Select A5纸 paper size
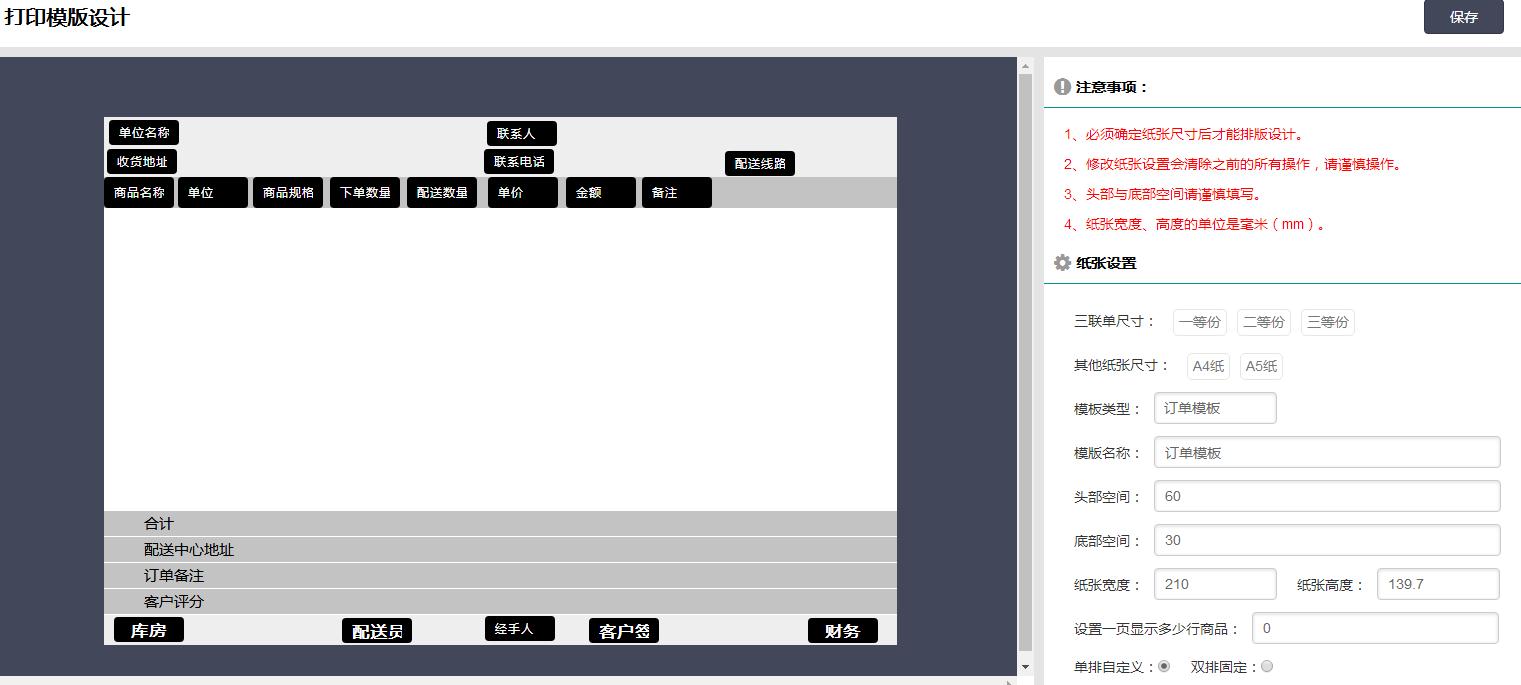Screen dimensions: 1521x685 (x=1260, y=366)
